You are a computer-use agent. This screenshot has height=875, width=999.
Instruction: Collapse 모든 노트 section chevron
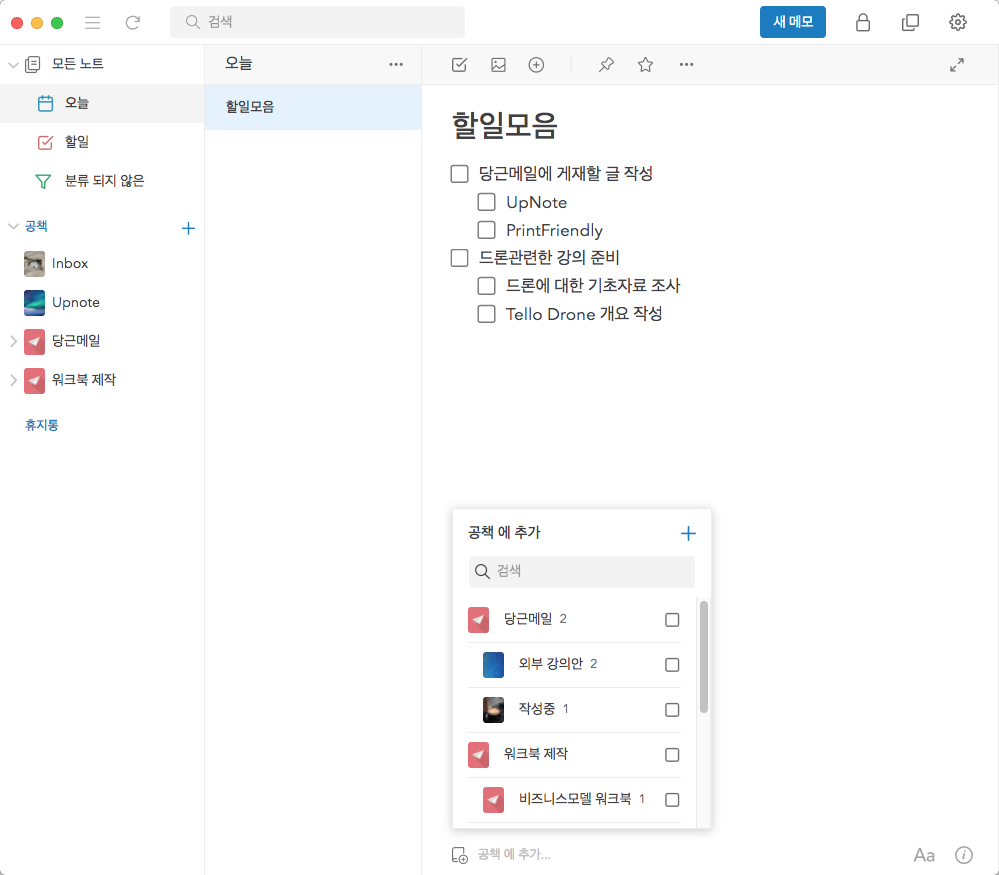pos(13,64)
